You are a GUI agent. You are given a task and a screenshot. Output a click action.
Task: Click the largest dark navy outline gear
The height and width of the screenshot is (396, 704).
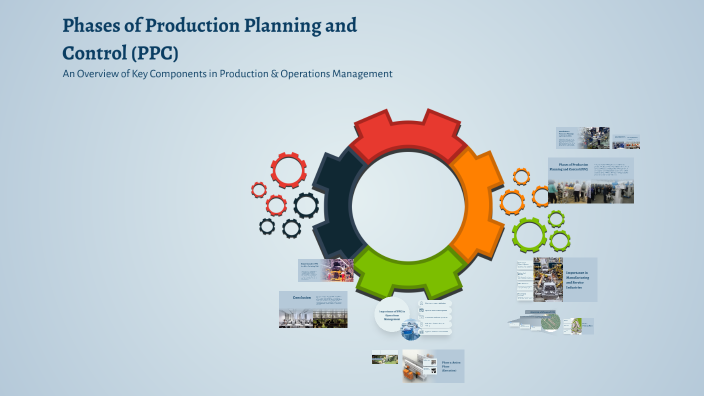306,206
